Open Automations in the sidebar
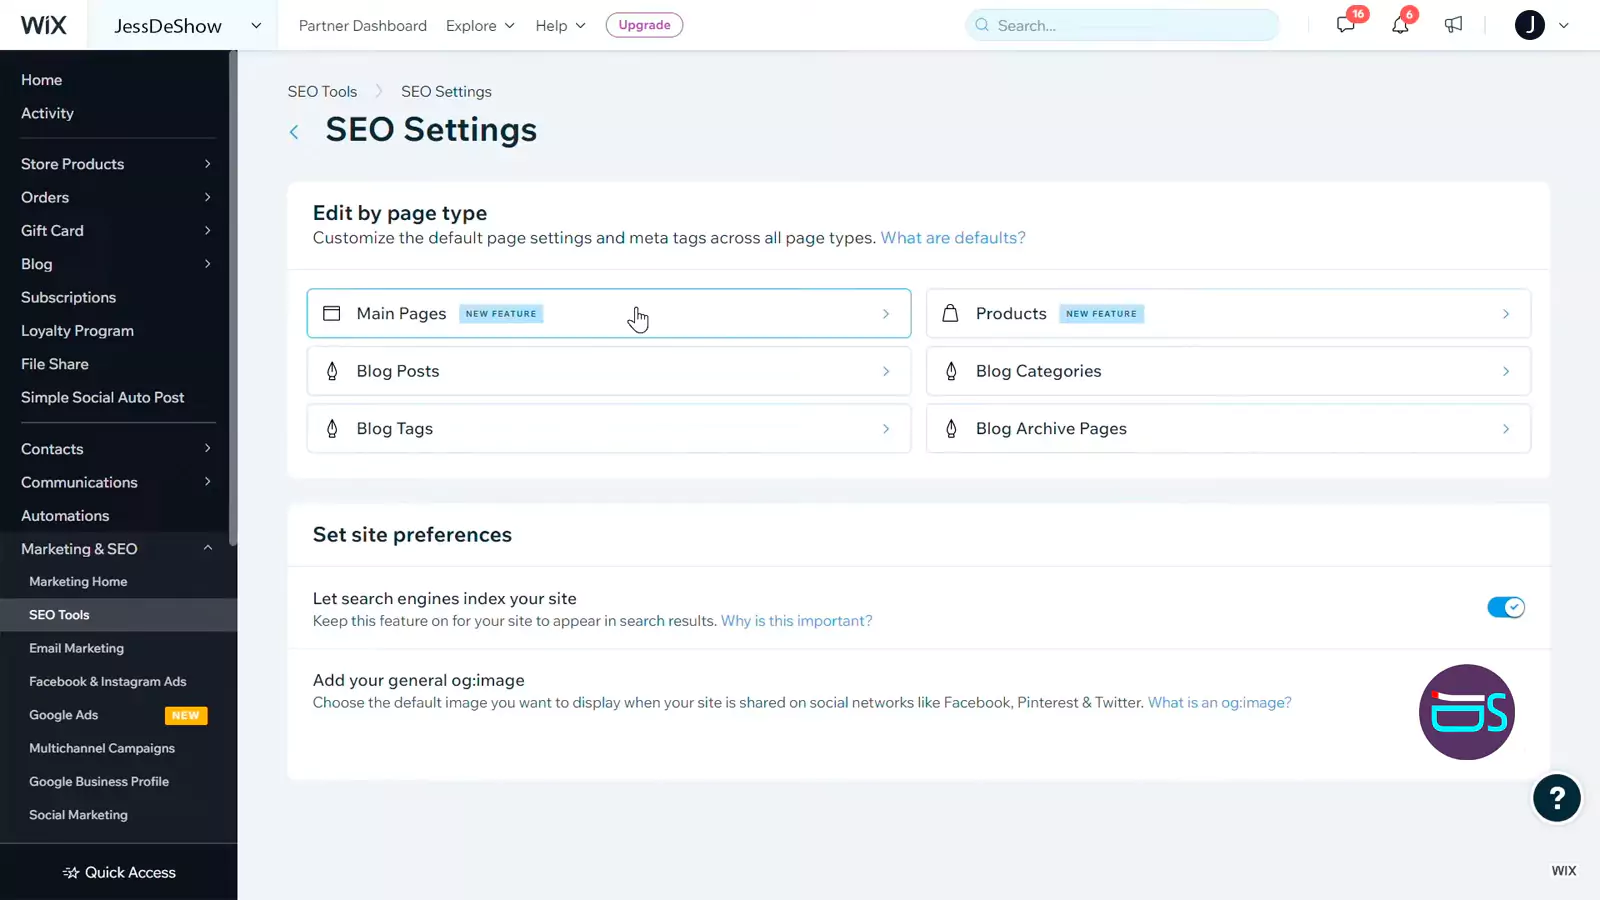 (66, 516)
